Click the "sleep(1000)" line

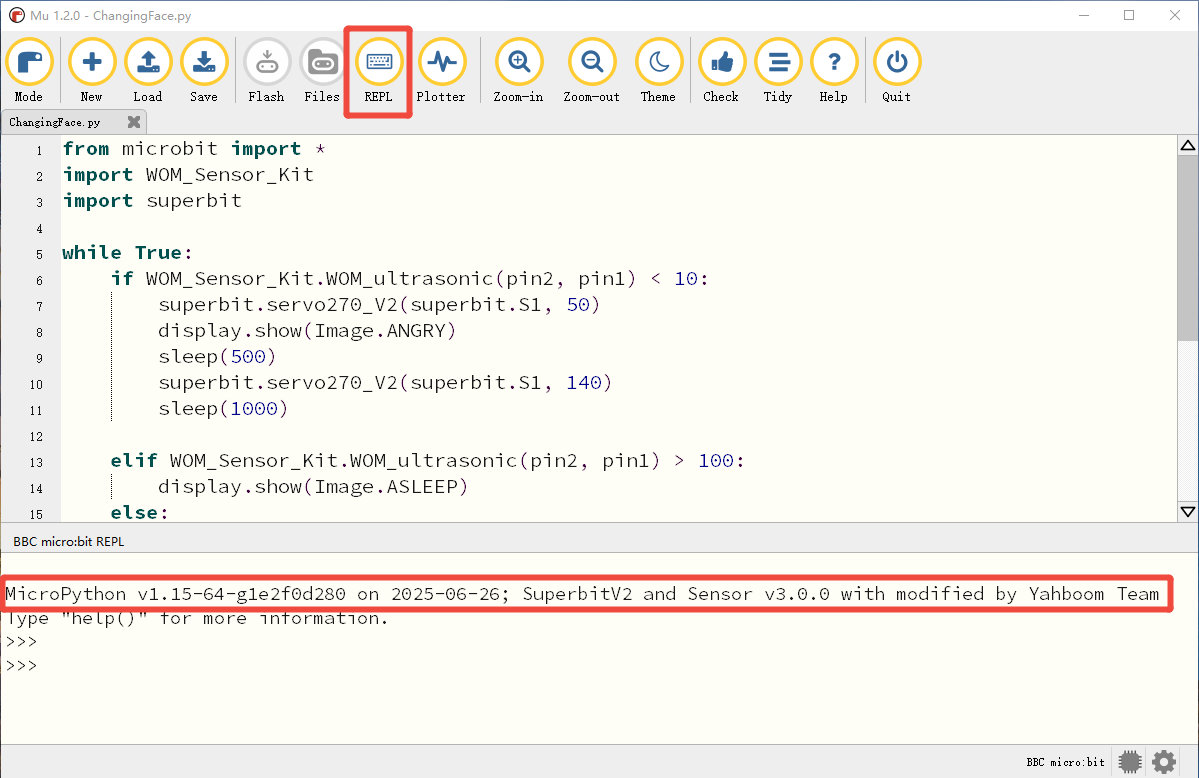point(223,409)
